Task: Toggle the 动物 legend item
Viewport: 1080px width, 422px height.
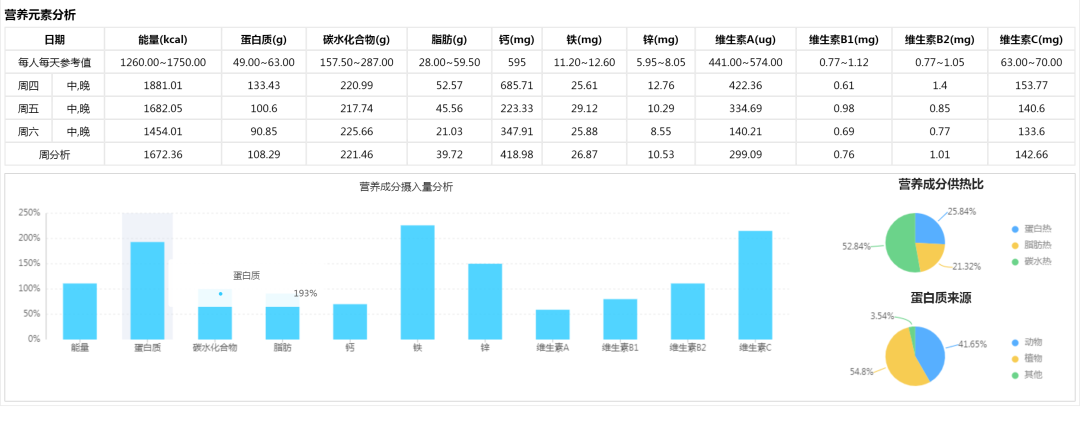Action: (x=1026, y=342)
